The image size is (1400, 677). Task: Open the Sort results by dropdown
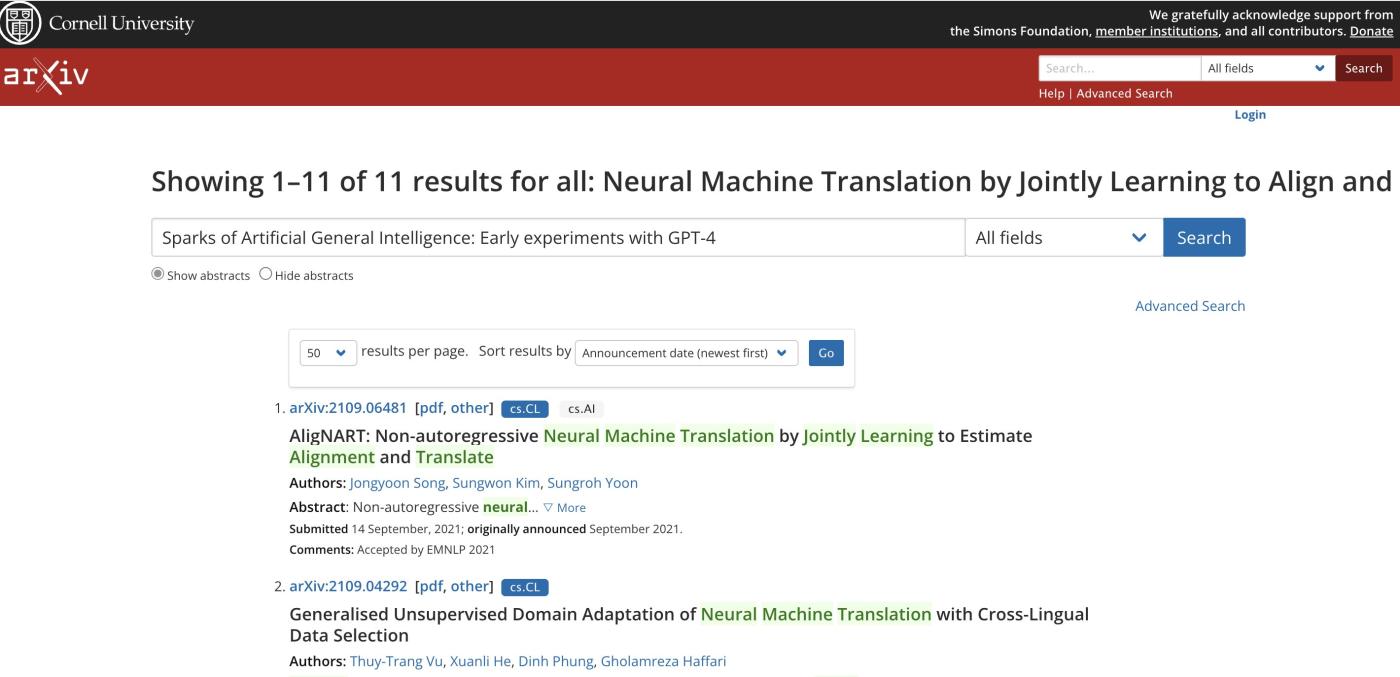tap(687, 353)
